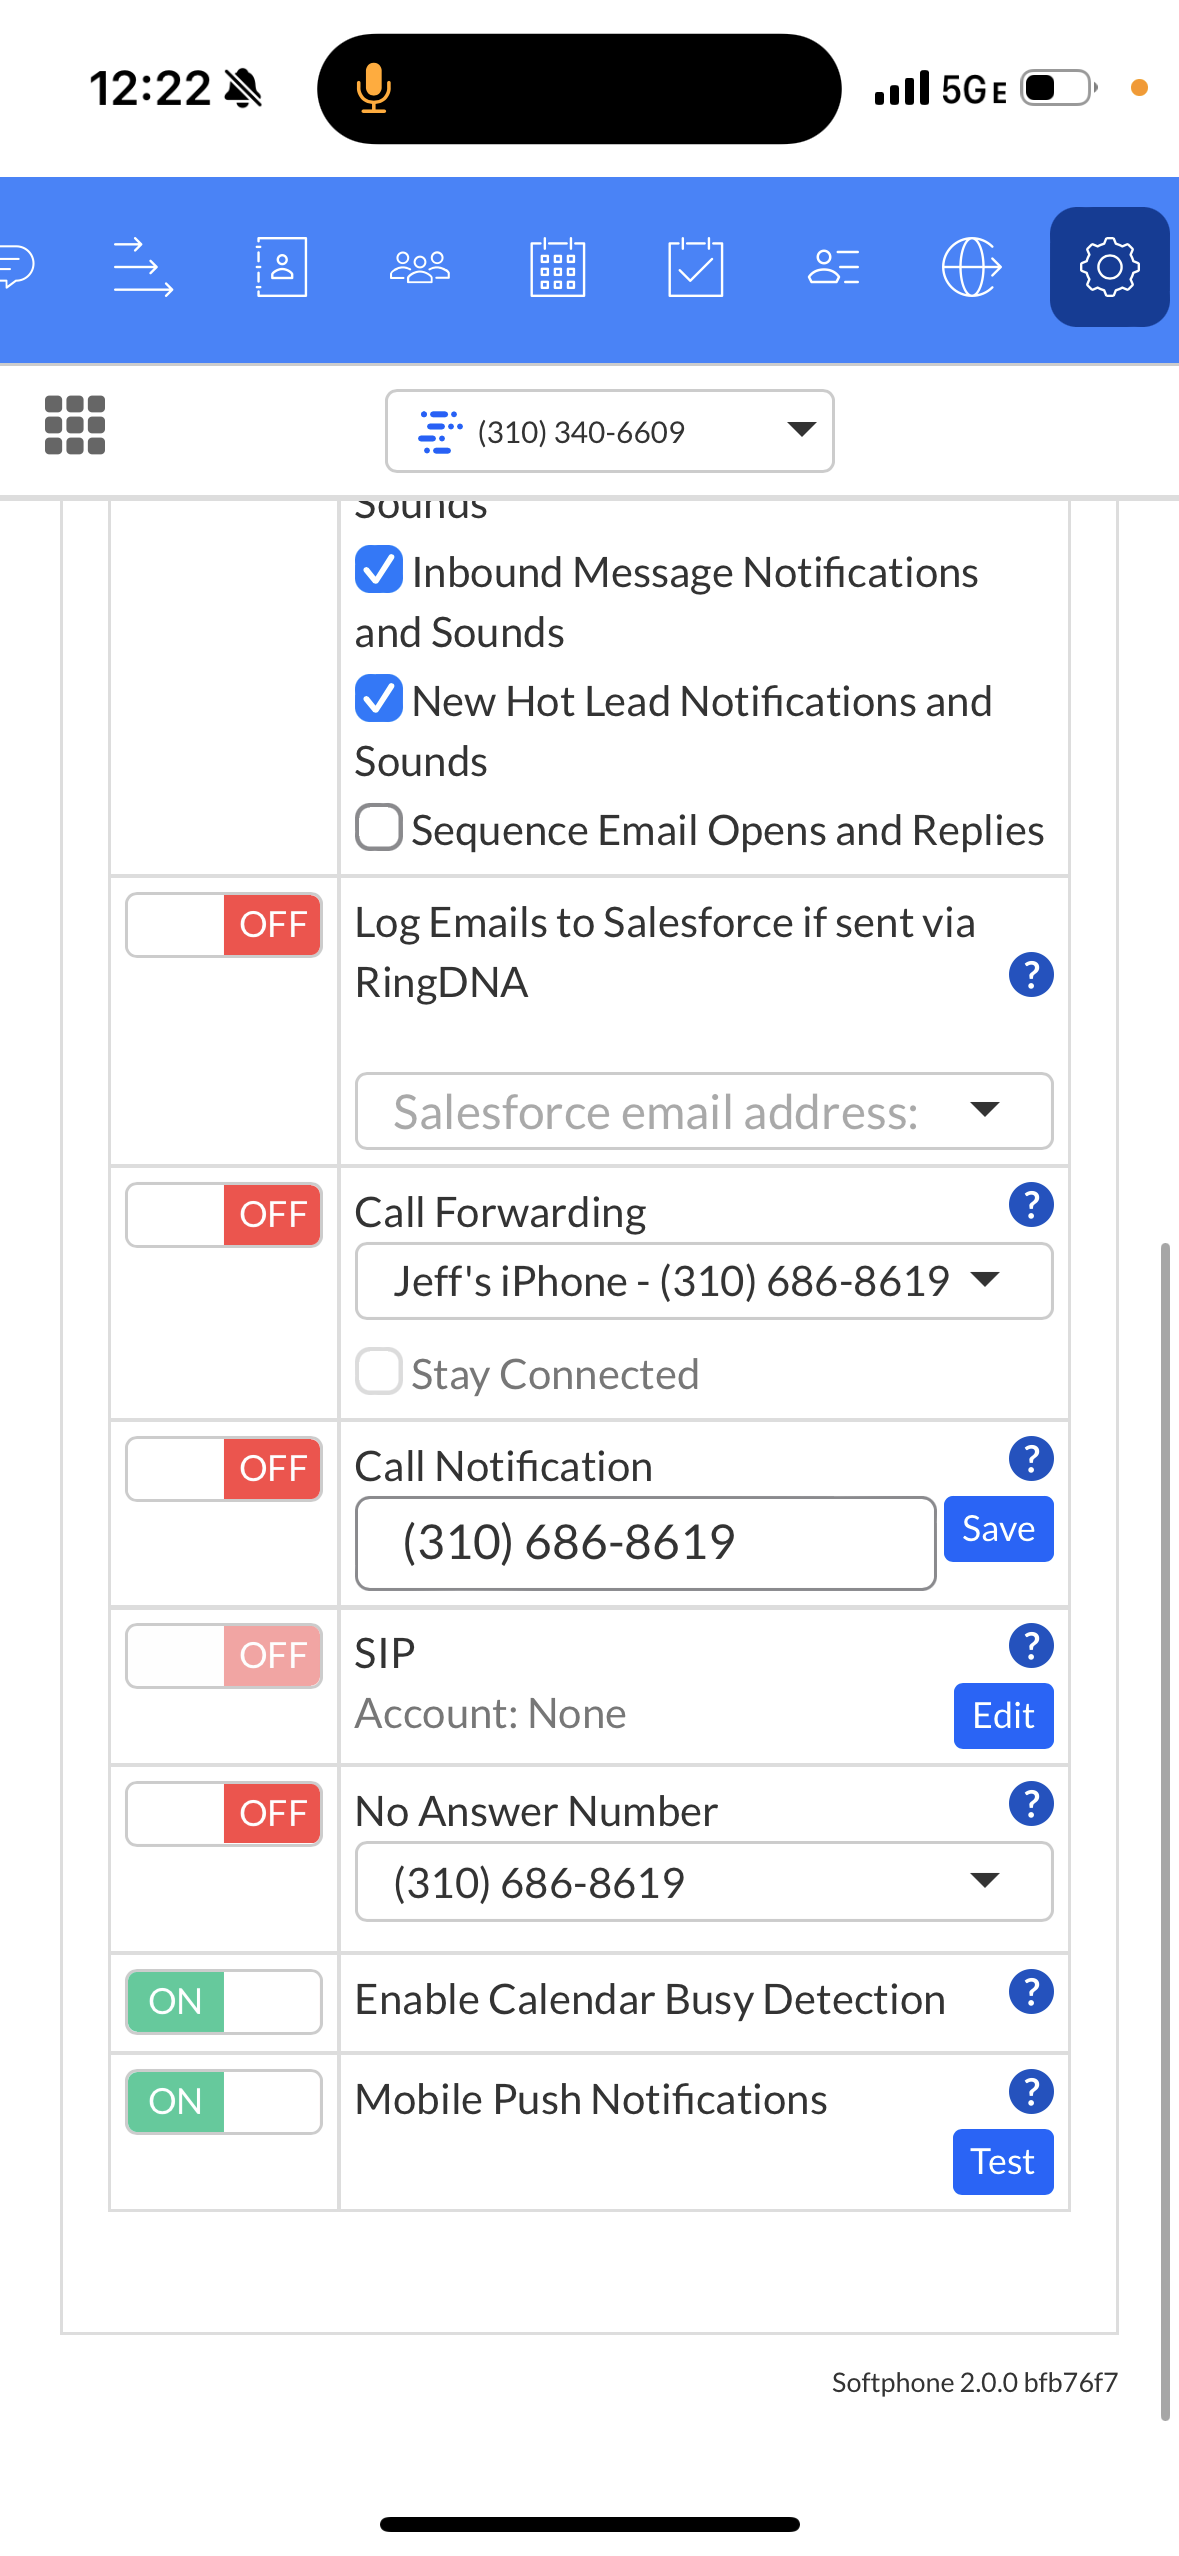The width and height of the screenshot is (1179, 2556).
Task: Open the calendar grid icon
Action: (557, 267)
